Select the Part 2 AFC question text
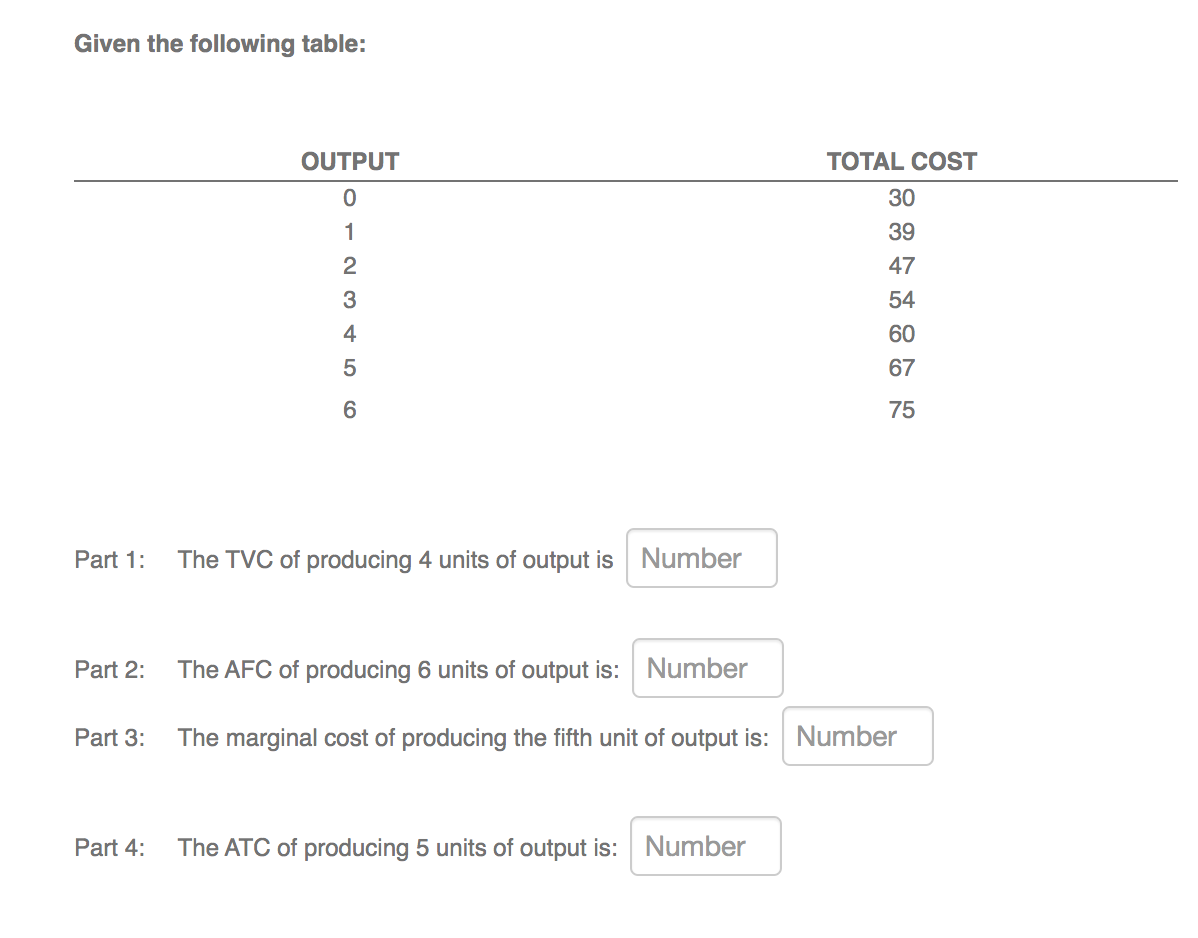The width and height of the screenshot is (1198, 938). click(398, 669)
